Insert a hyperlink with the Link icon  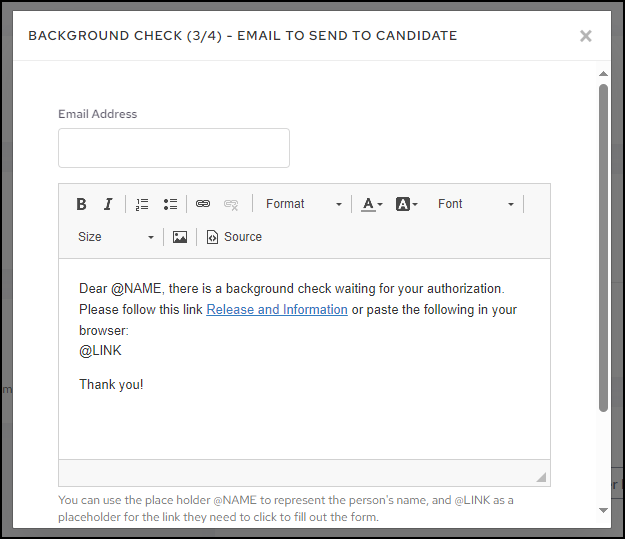point(203,204)
